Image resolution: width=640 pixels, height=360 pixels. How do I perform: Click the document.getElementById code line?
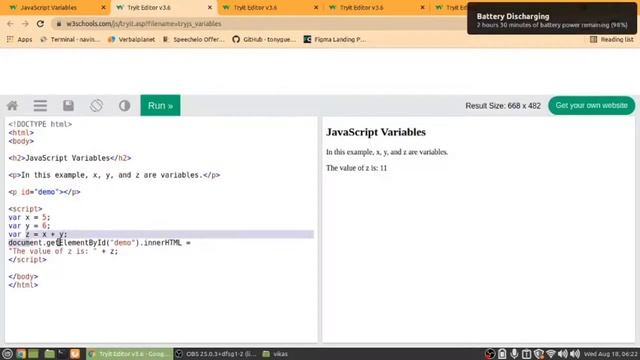(x=100, y=243)
